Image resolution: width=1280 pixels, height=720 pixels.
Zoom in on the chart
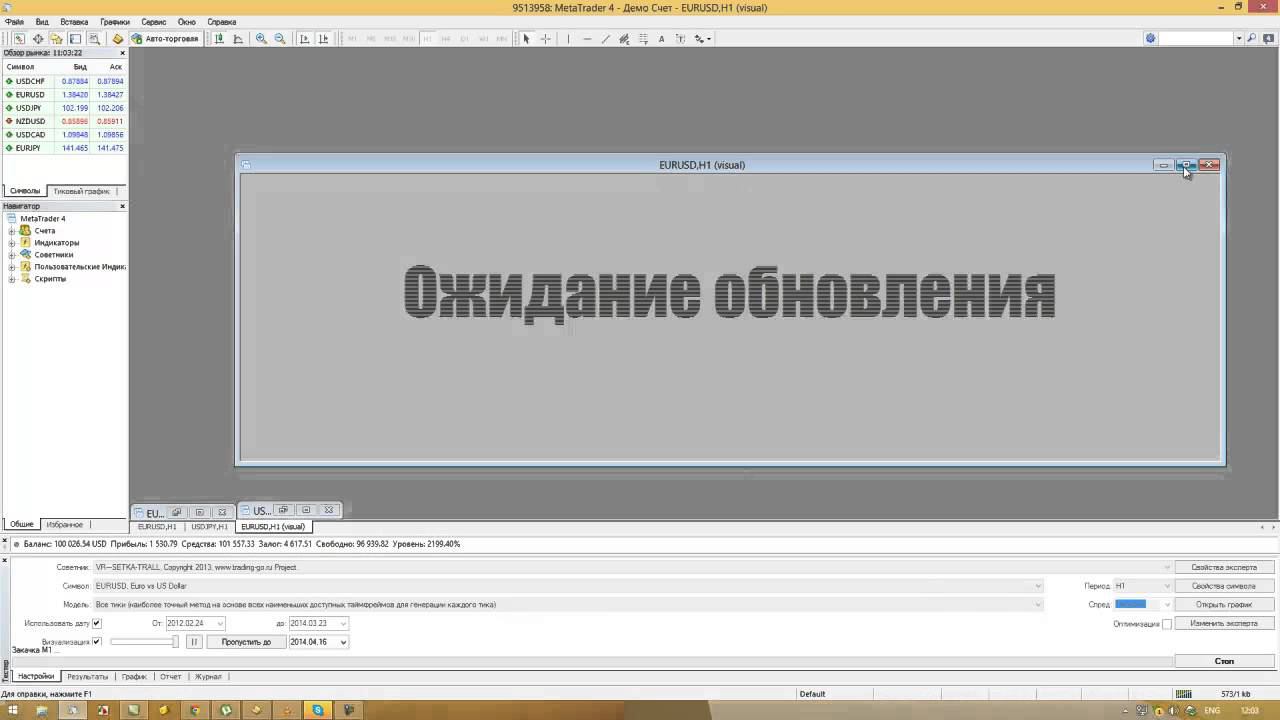(x=261, y=39)
